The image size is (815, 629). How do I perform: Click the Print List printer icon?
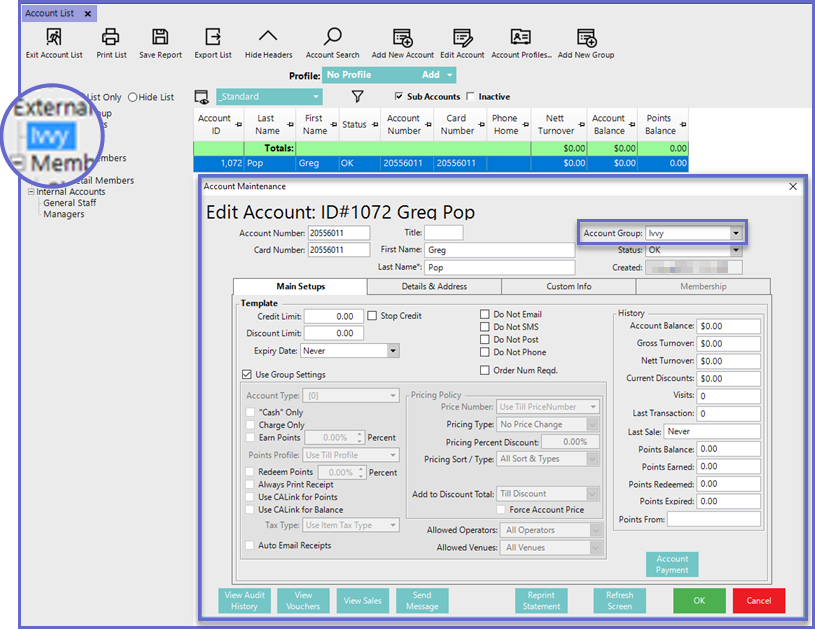(111, 37)
